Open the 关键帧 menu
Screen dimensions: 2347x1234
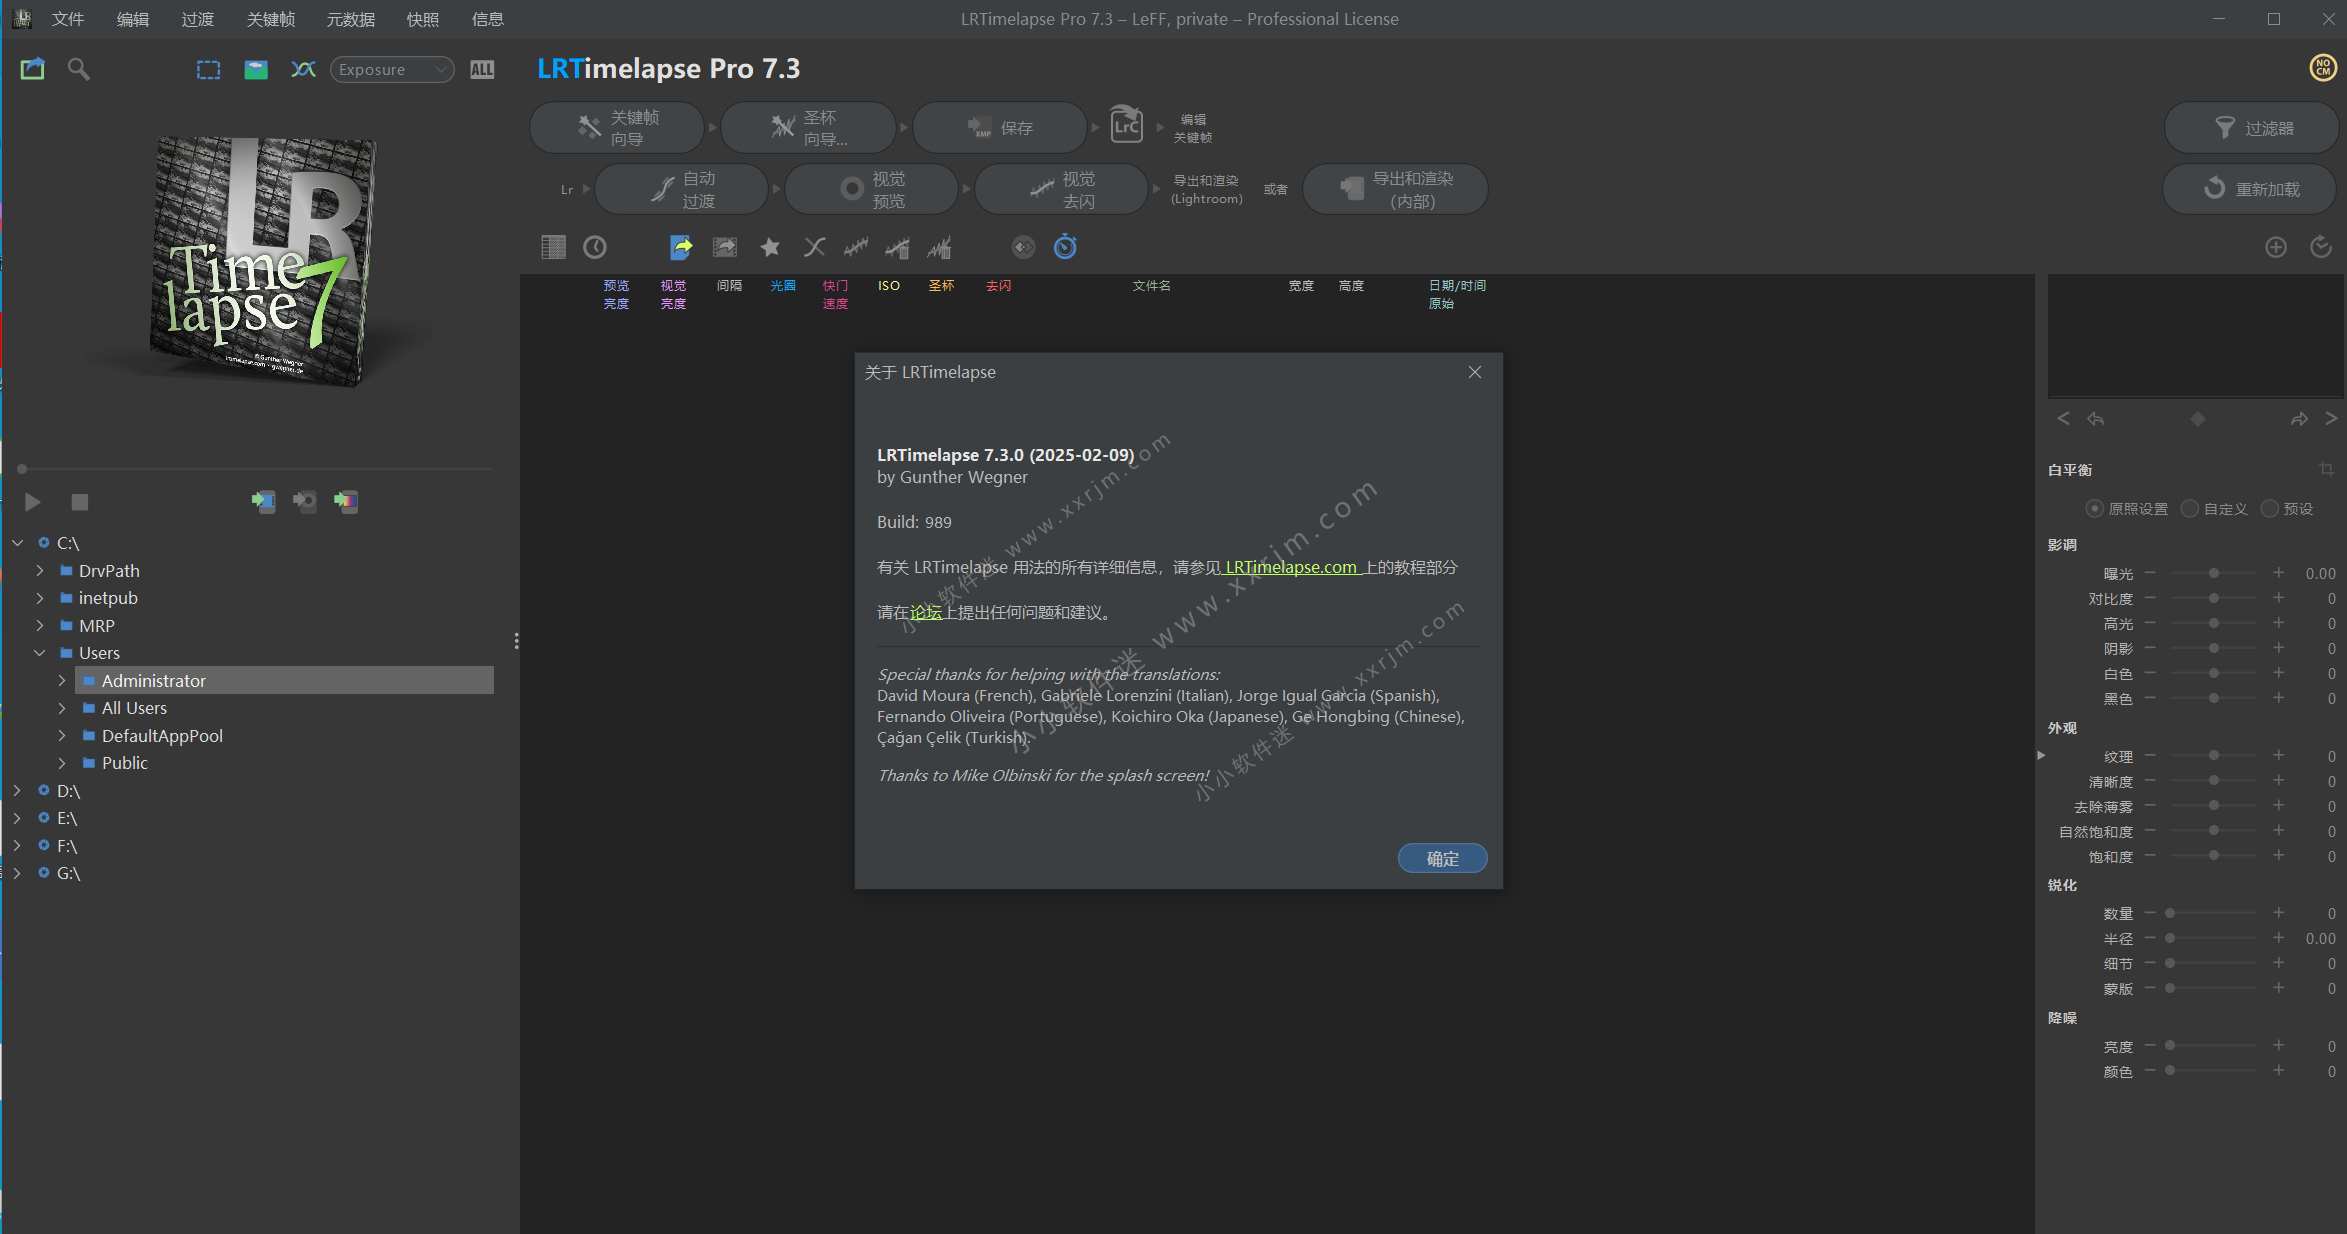(270, 19)
